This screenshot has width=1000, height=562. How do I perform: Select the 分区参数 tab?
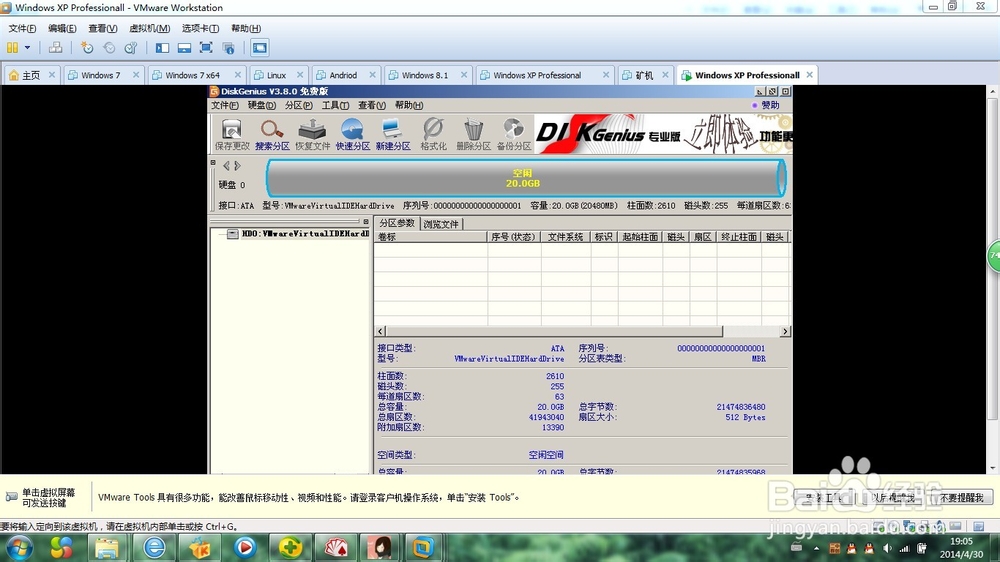point(397,223)
